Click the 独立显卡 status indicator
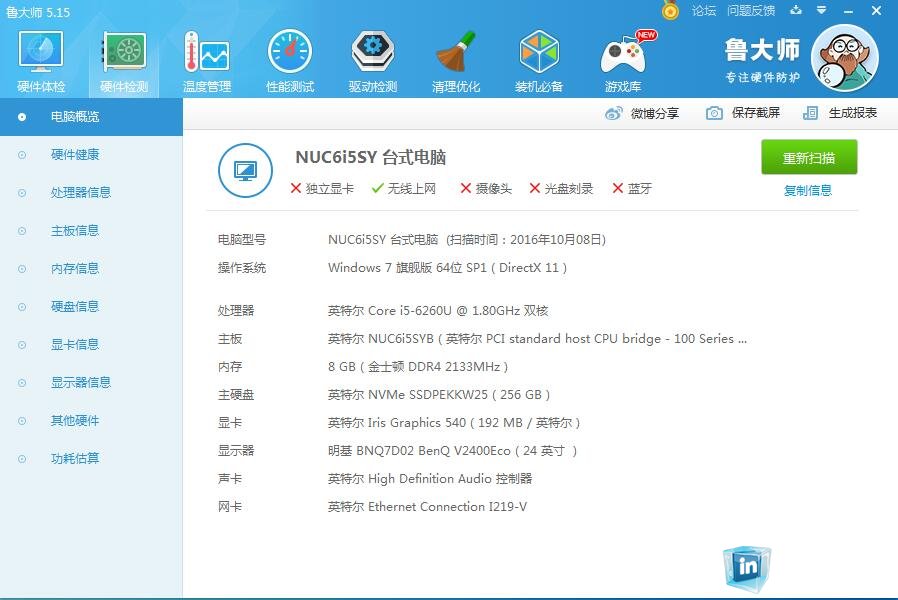 tap(322, 188)
